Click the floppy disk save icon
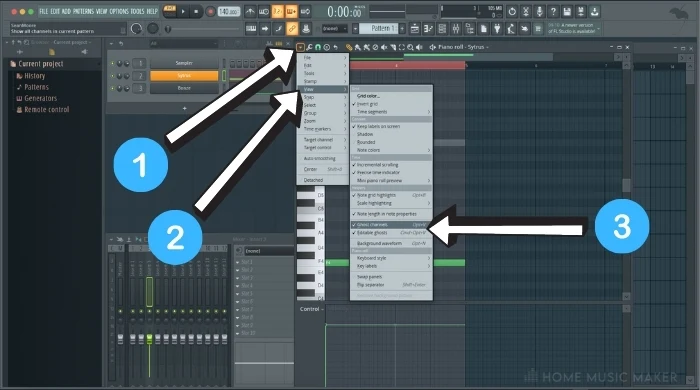Screen dimensions: 700x390 click(567, 12)
